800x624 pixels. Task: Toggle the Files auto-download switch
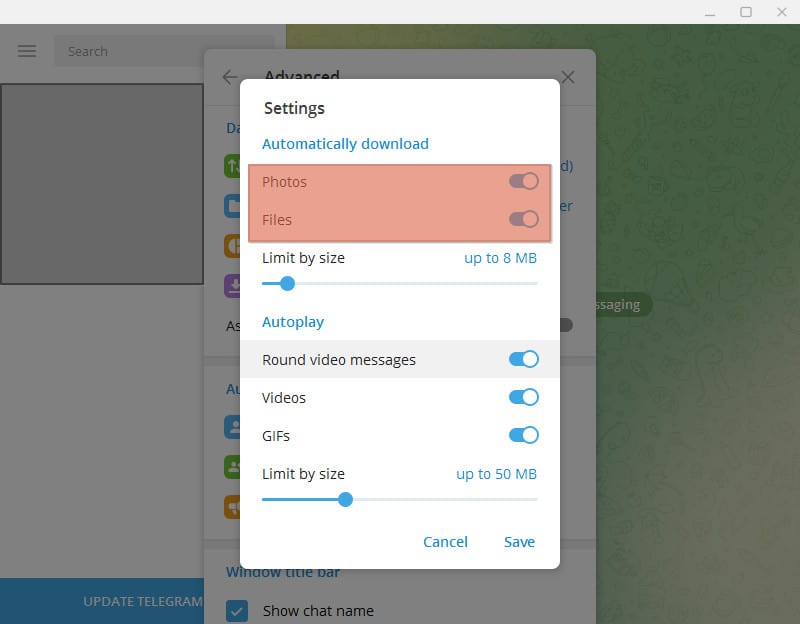[523, 219]
